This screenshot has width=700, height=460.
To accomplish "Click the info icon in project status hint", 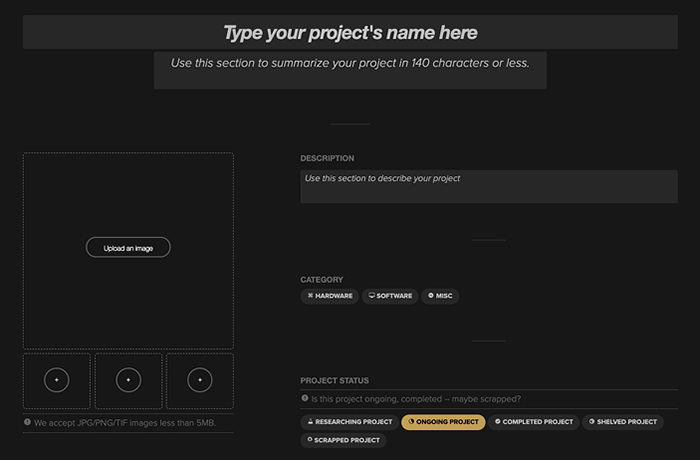I will click(305, 399).
